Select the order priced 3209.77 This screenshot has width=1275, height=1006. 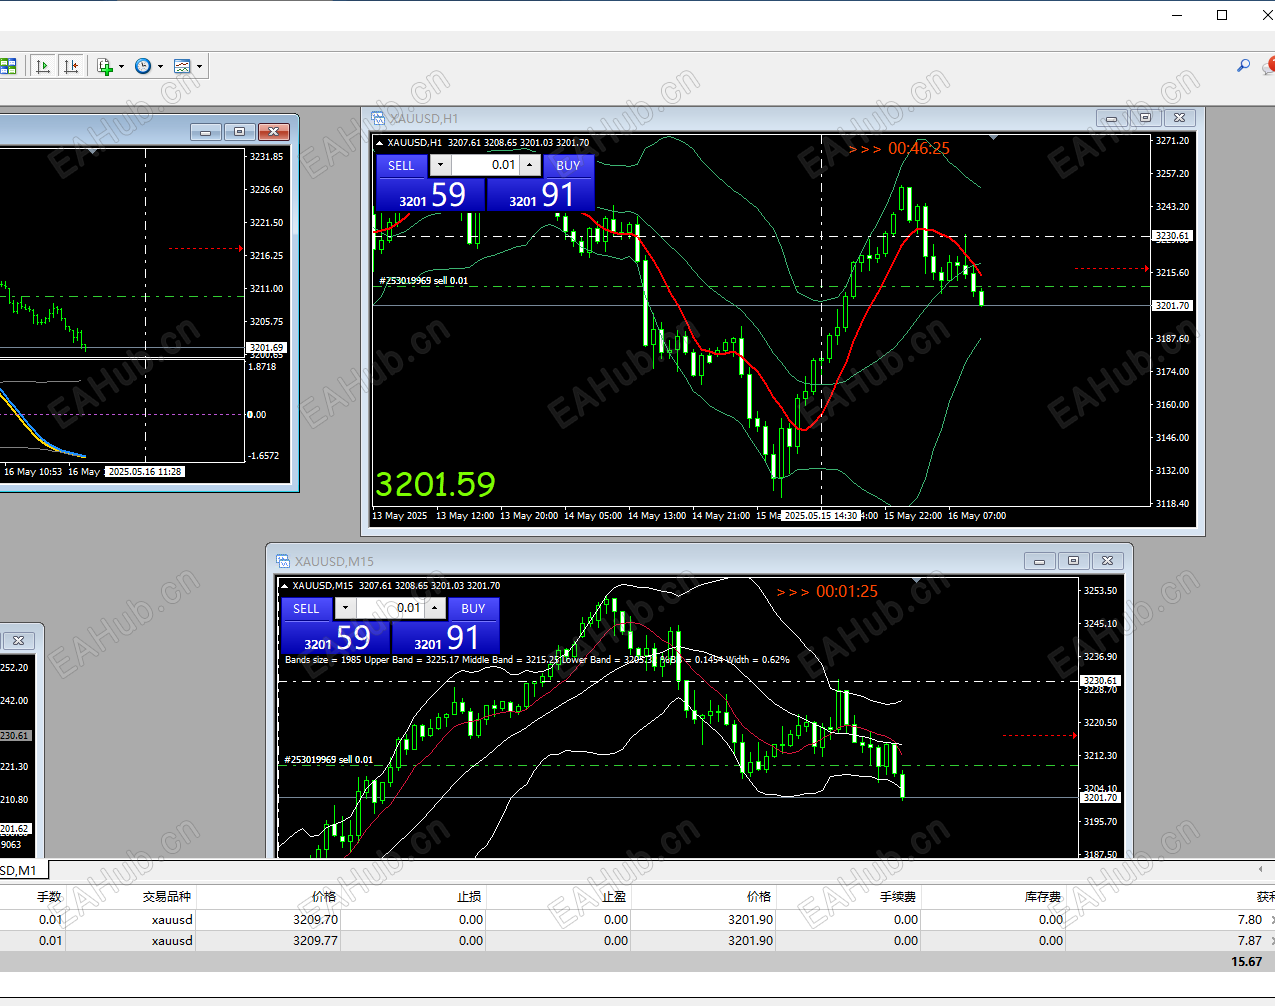637,941
